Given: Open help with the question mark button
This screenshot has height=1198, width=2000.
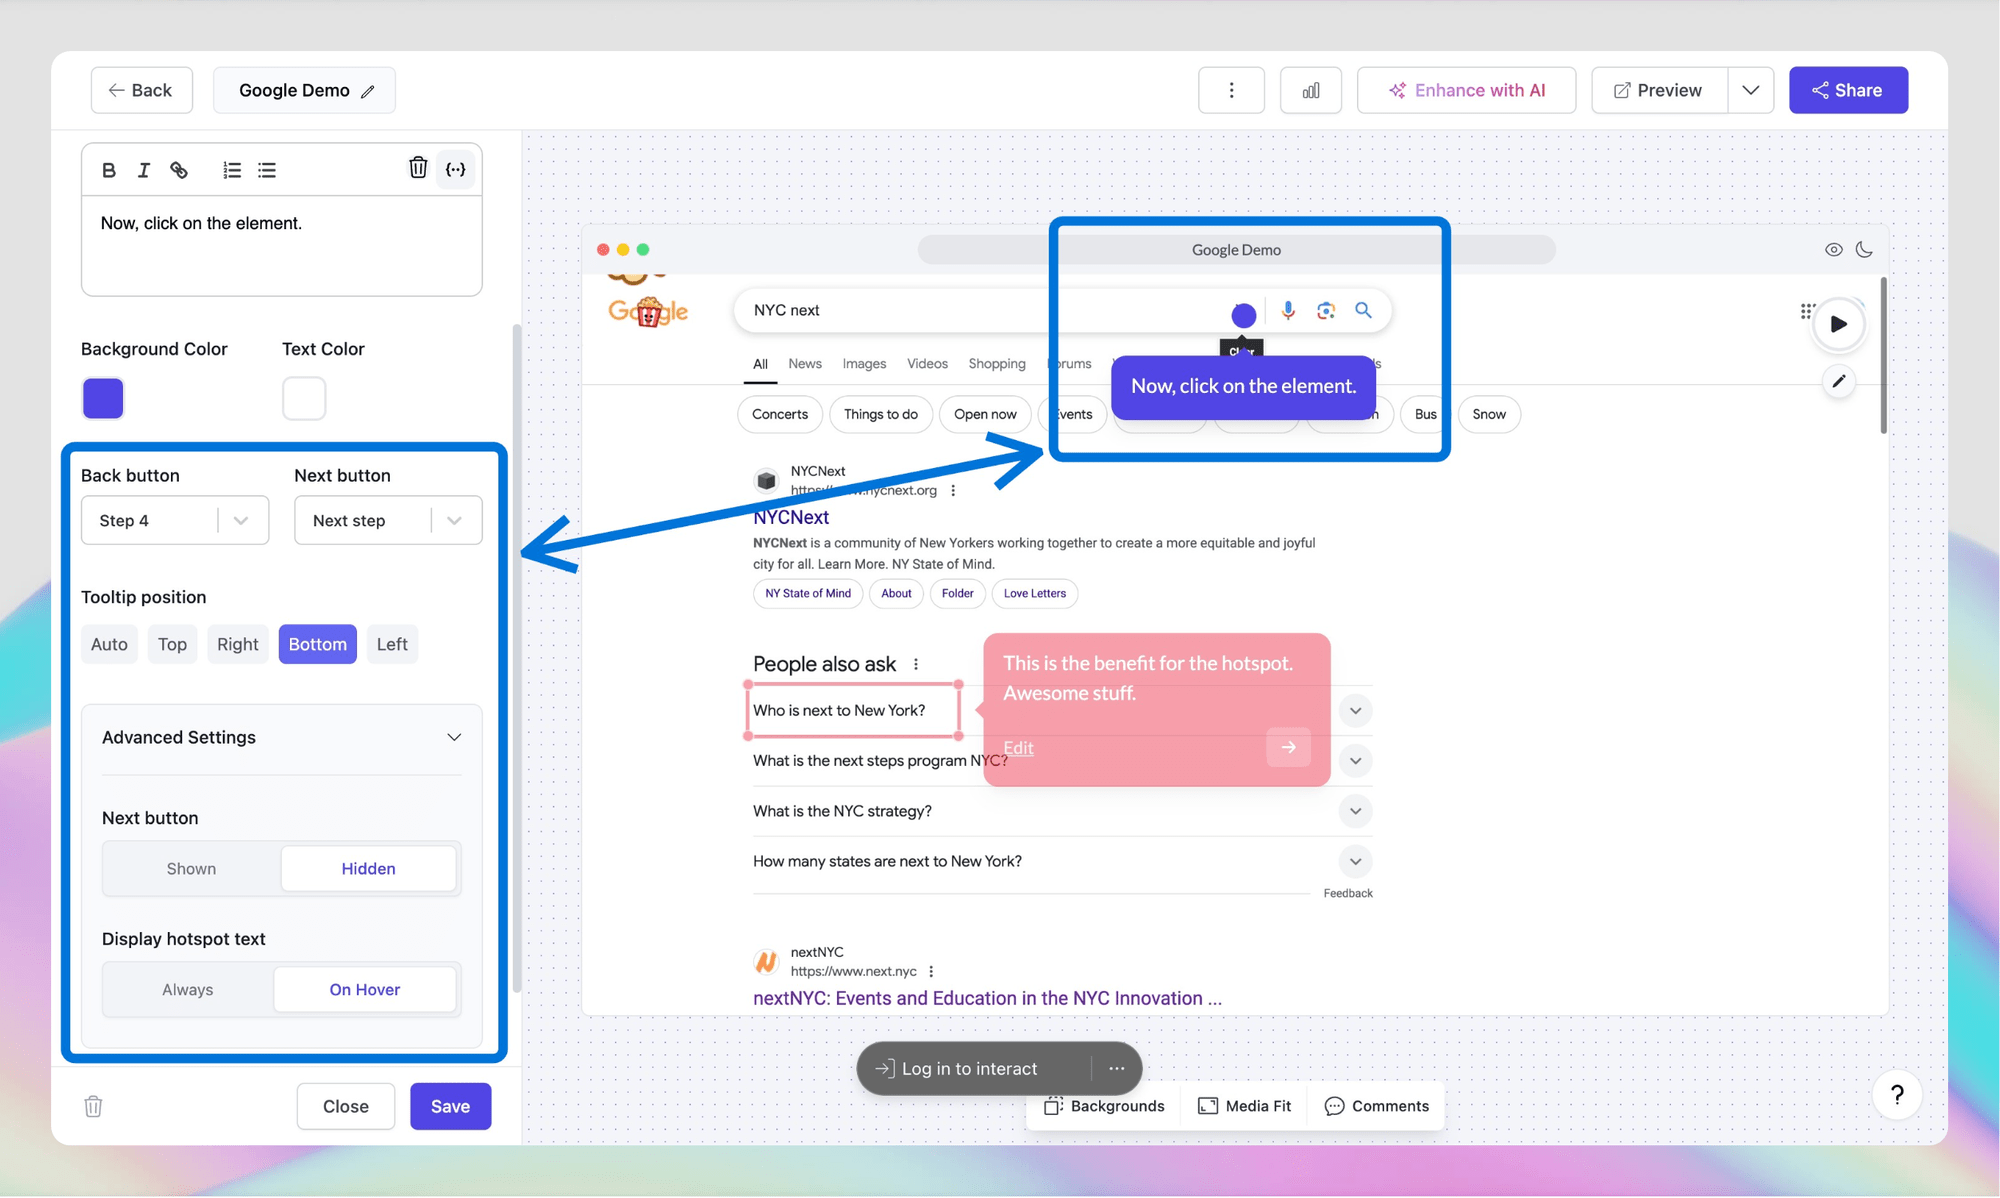Looking at the screenshot, I should [x=1897, y=1095].
